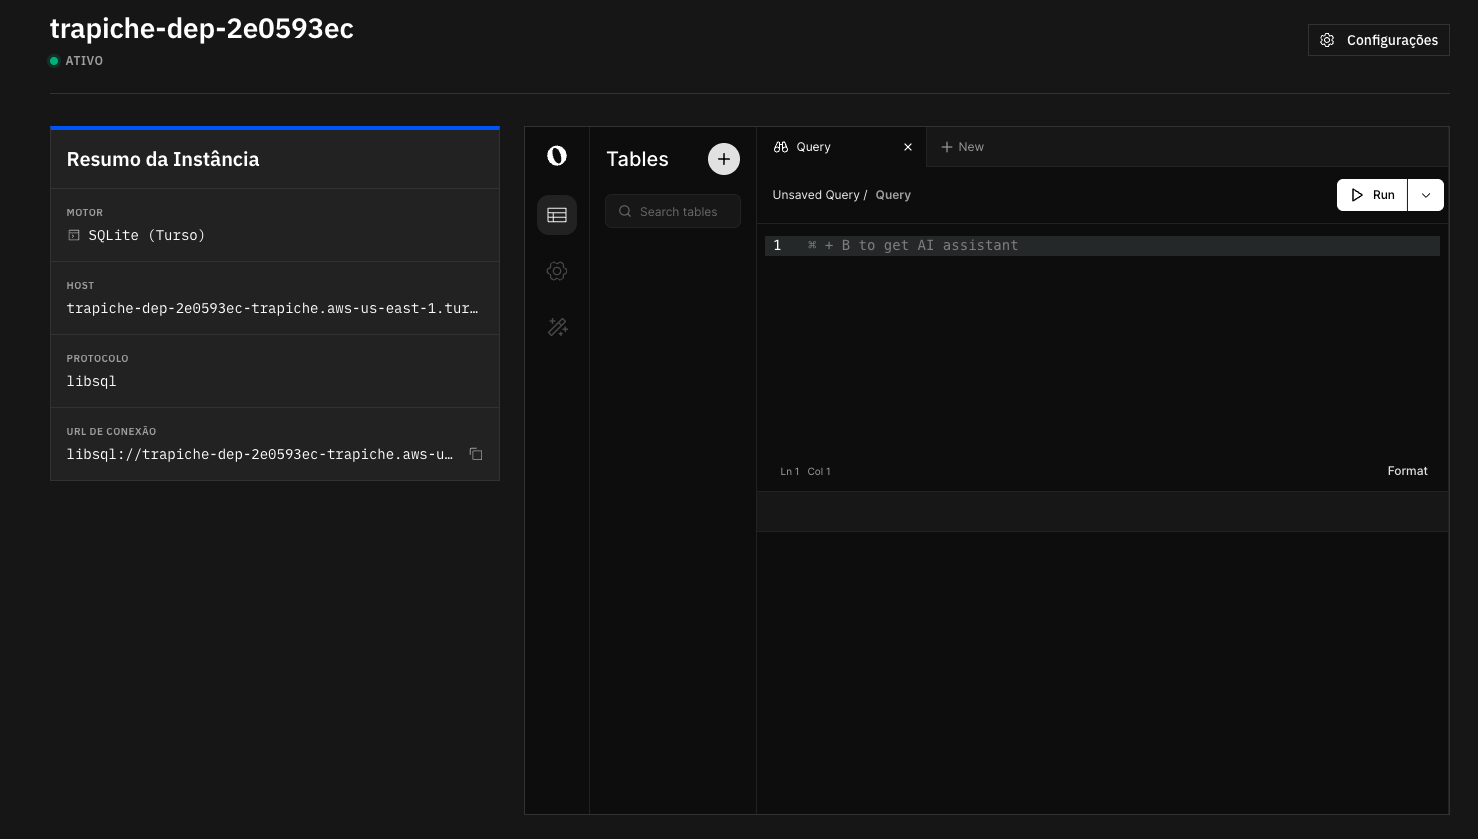The width and height of the screenshot is (1478, 839).
Task: Select the tables view sidebar icon
Action: (x=557, y=215)
